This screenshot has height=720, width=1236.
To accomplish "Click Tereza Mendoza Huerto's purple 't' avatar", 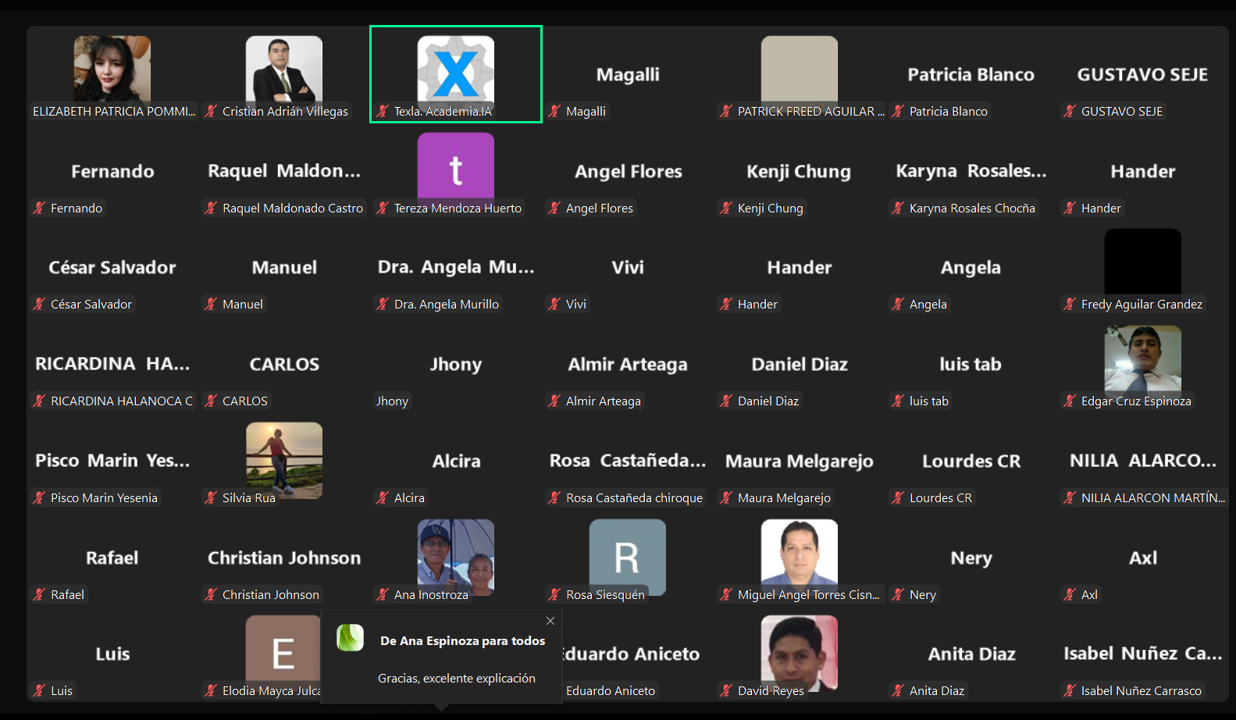I will click(x=456, y=166).
